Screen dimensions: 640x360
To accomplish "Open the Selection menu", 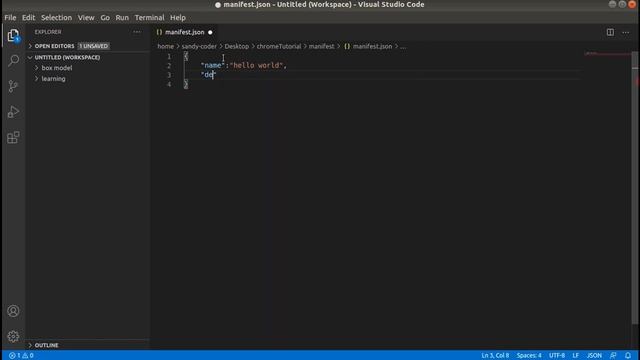I will 56,18.
